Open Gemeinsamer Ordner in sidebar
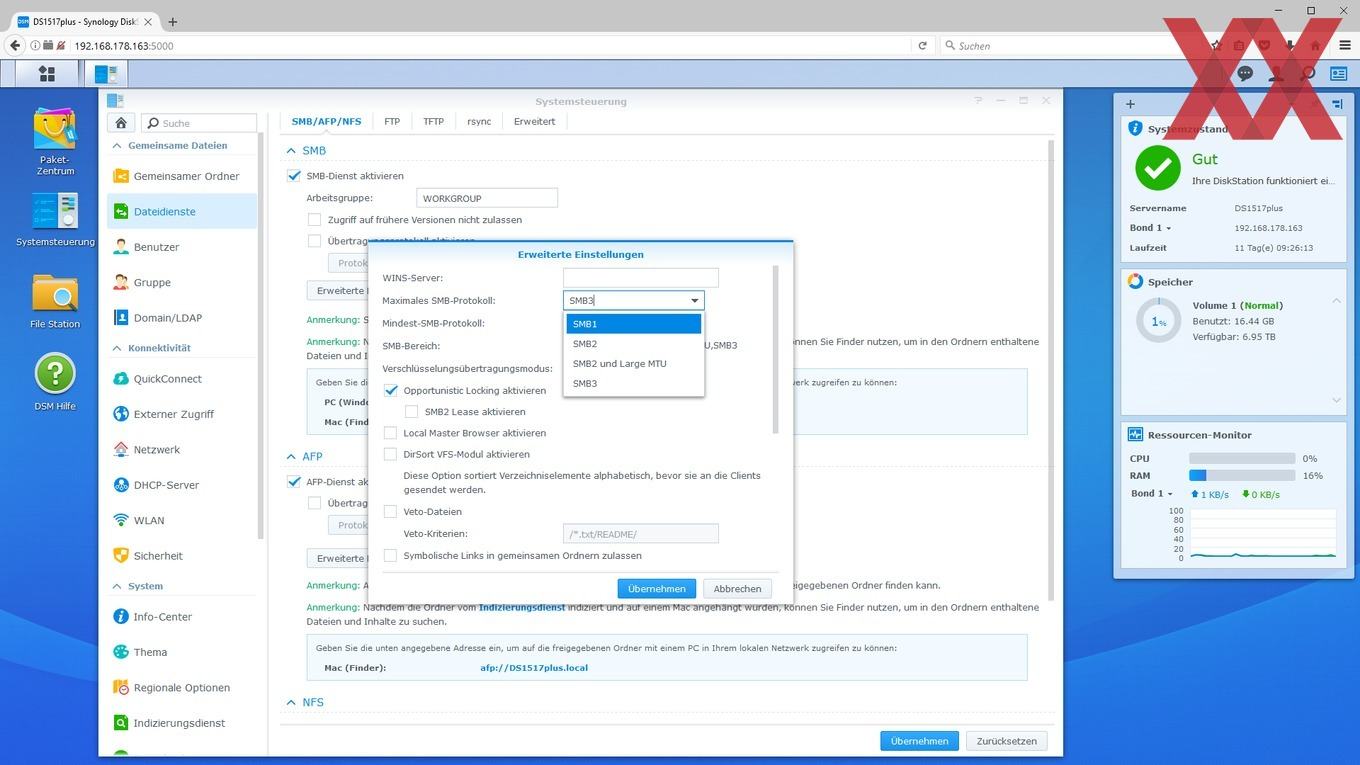Image resolution: width=1360 pixels, height=765 pixels. coord(182,176)
